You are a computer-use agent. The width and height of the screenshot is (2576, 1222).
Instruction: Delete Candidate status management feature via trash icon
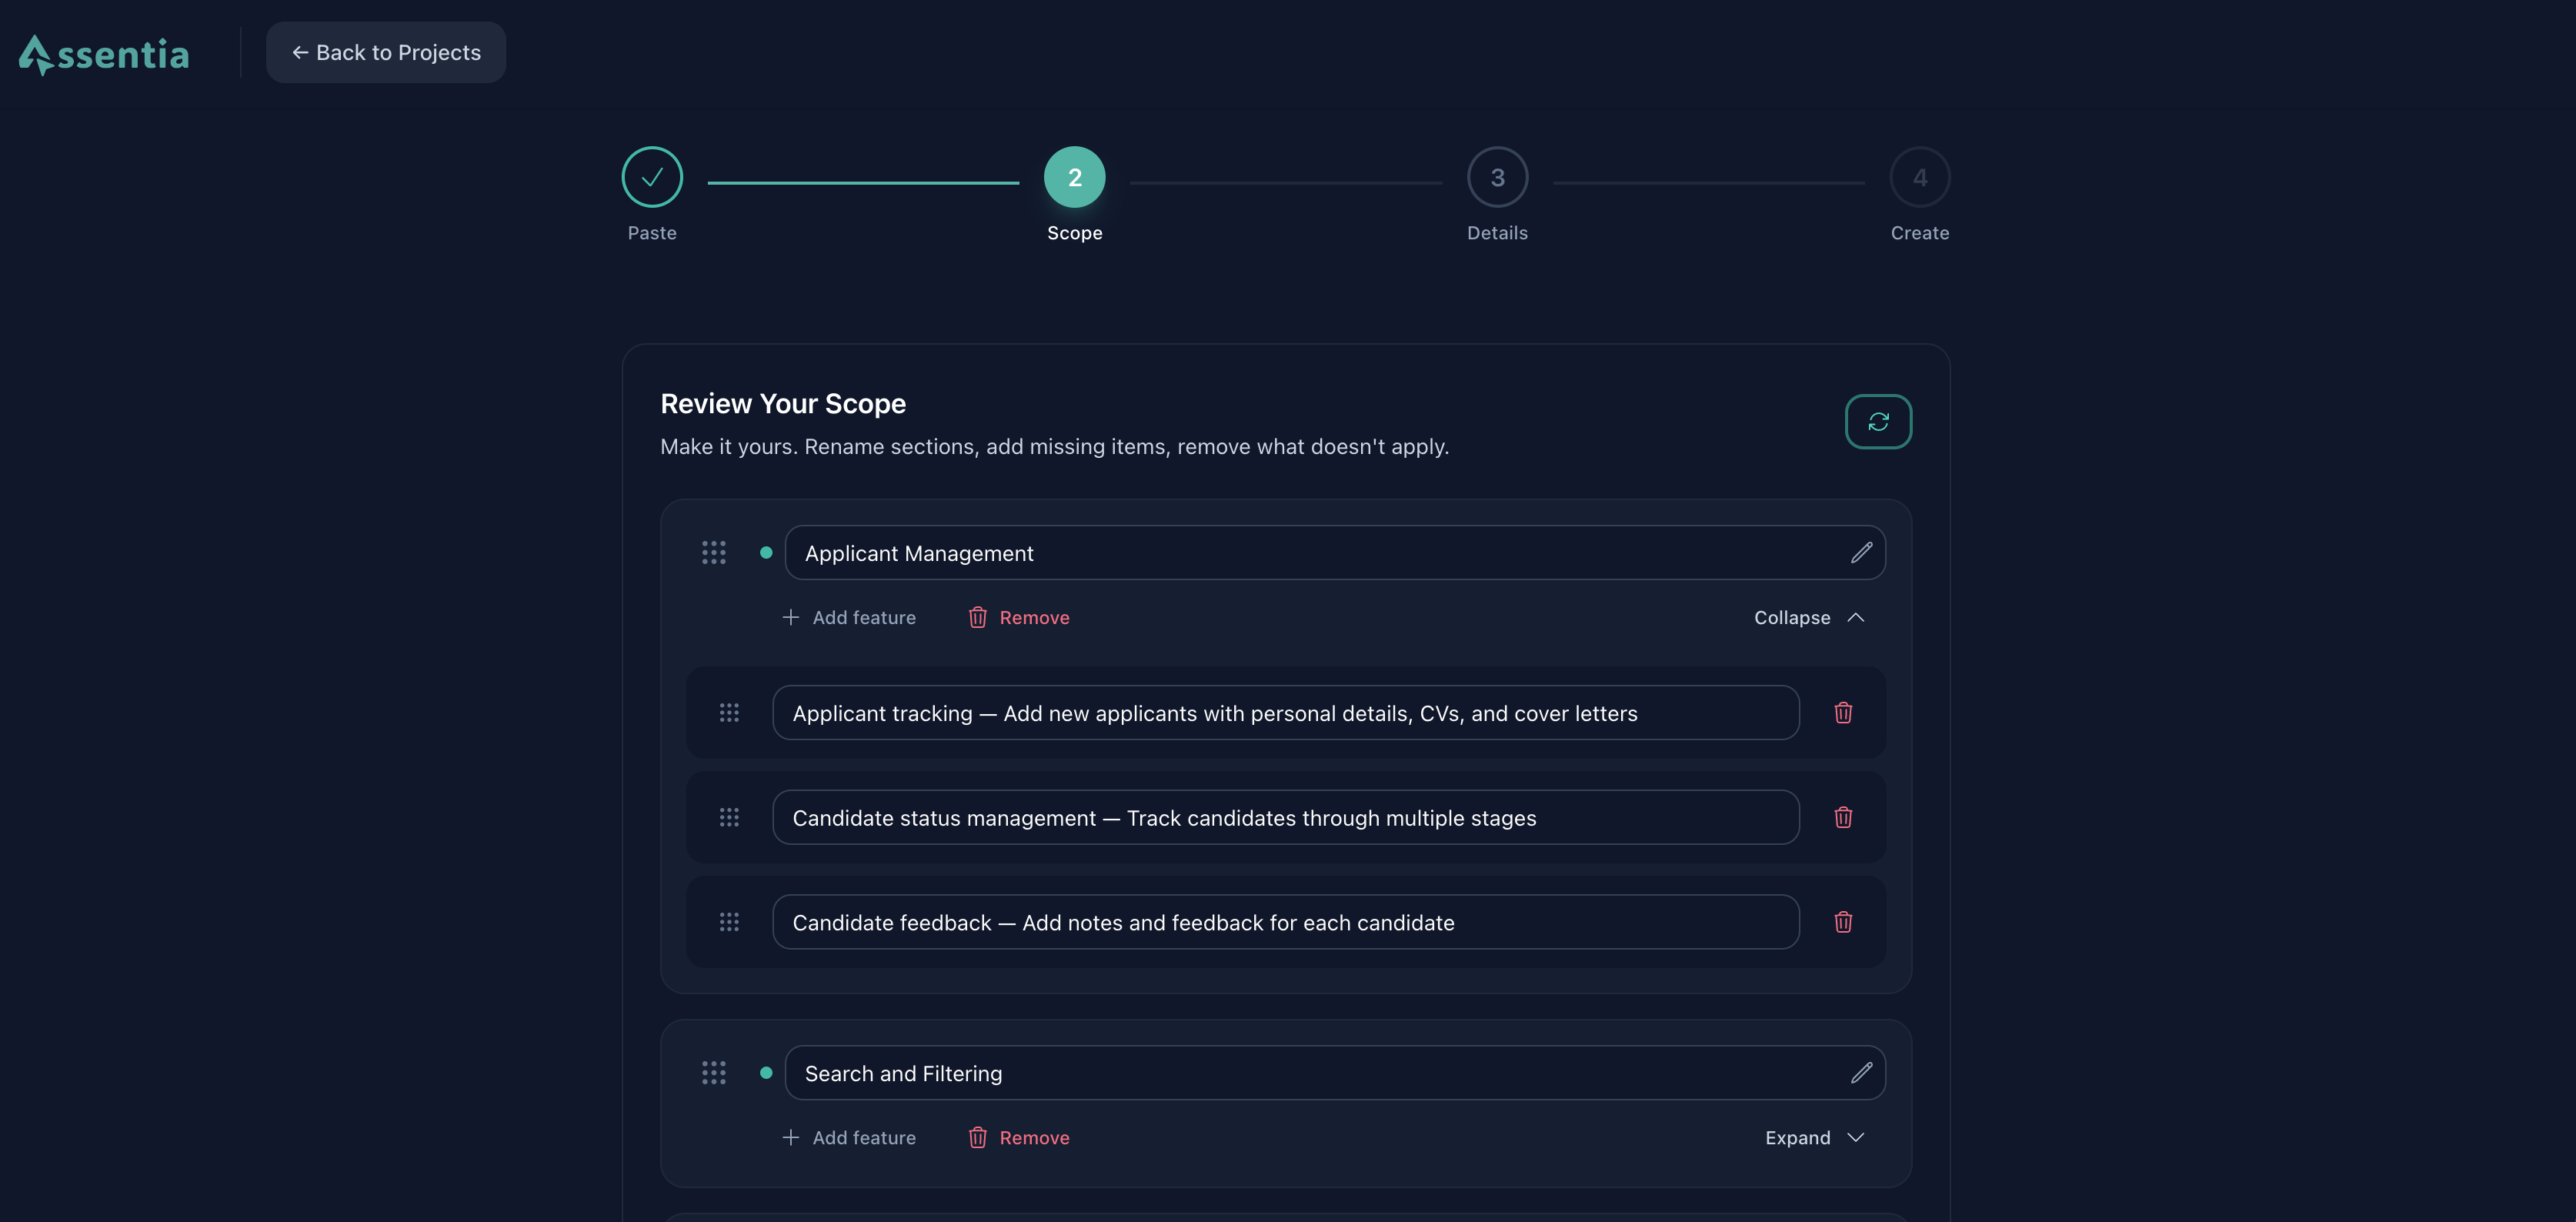[1842, 818]
